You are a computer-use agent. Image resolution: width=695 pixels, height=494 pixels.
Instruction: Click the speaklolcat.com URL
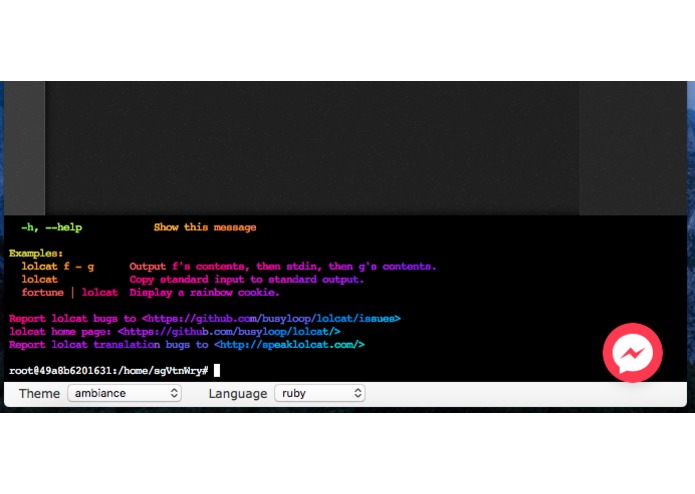289,344
